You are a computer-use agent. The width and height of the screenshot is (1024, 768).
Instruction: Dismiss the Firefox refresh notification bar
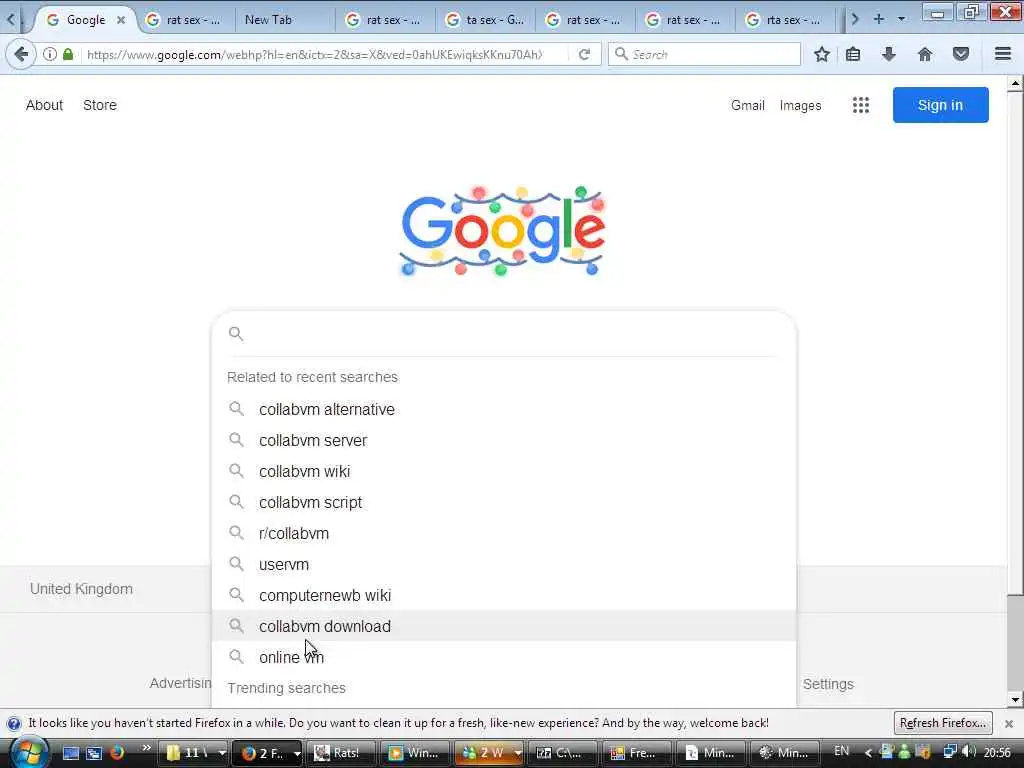click(x=1009, y=724)
